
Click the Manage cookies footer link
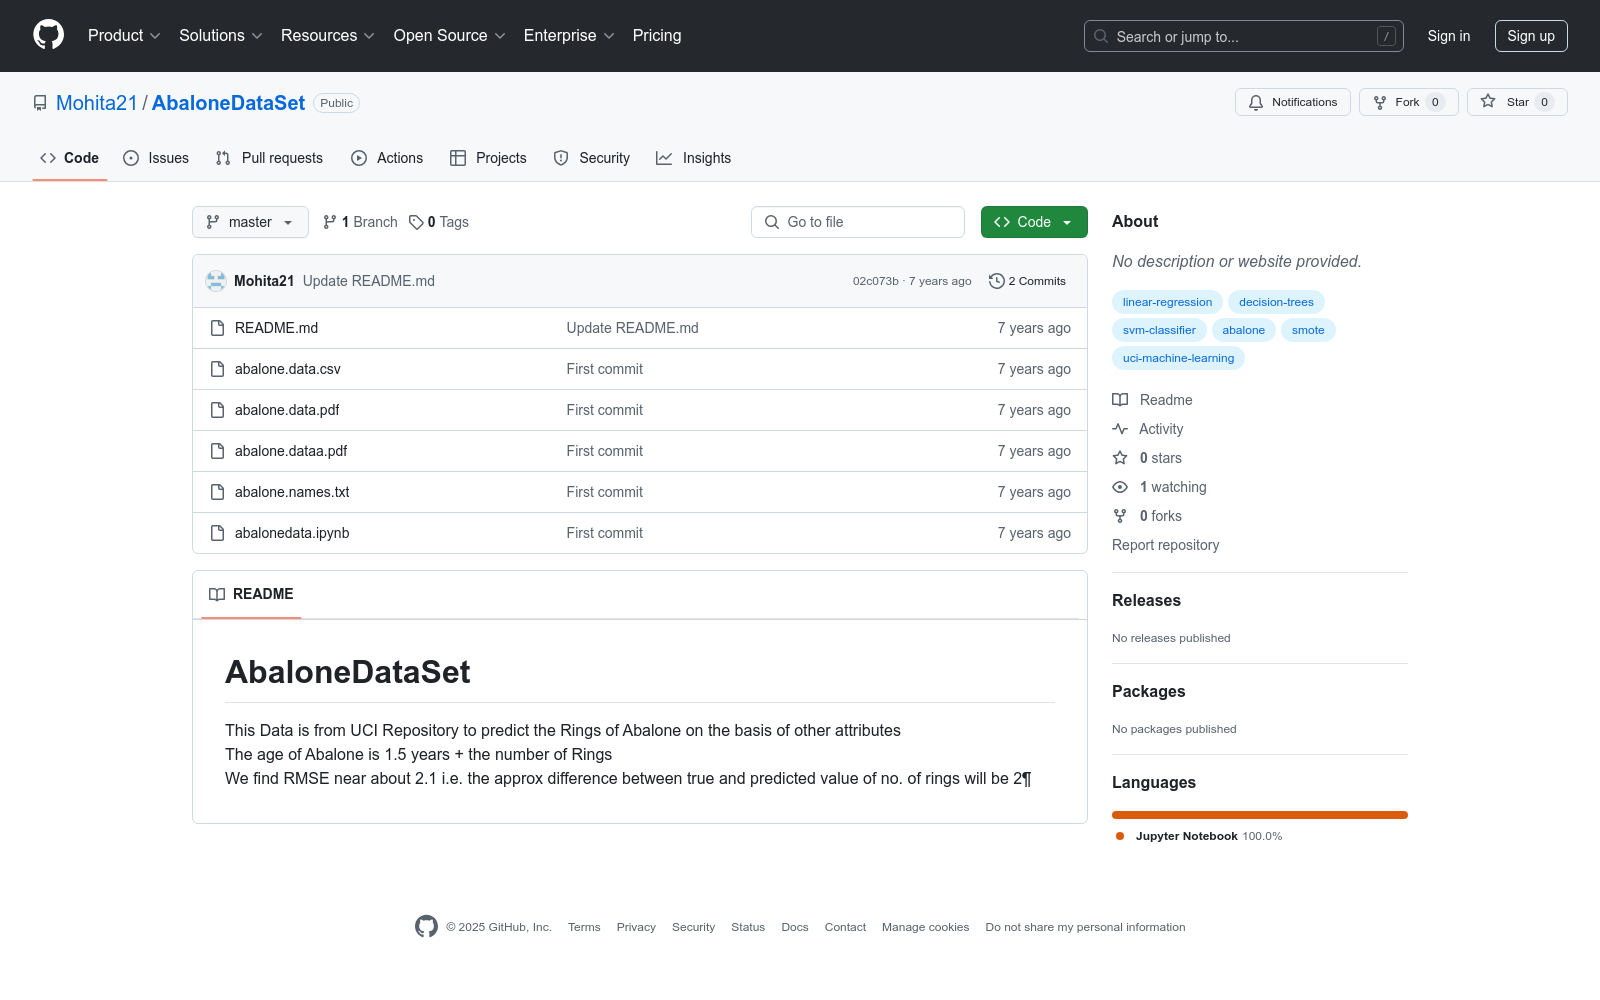coord(925,927)
